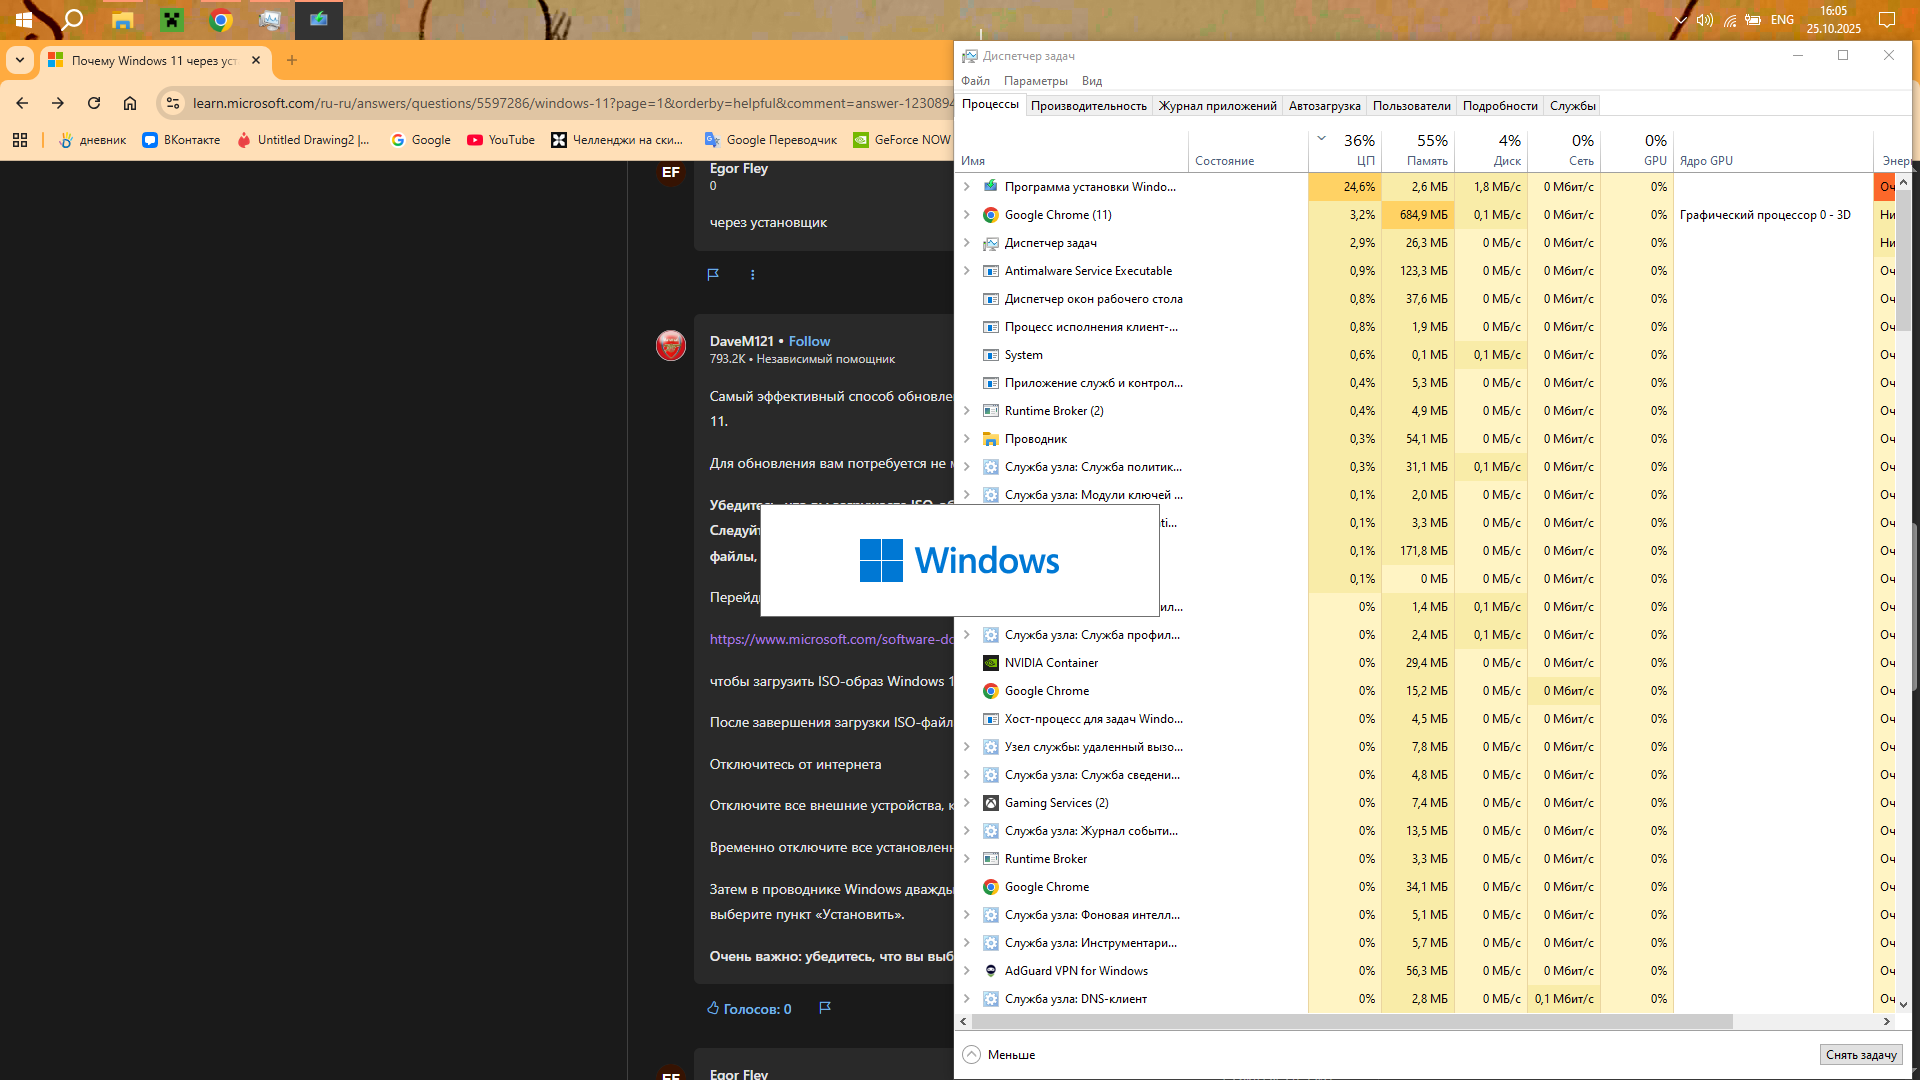Follow DaveM121 user
This screenshot has height=1080, width=1920.
(x=809, y=341)
